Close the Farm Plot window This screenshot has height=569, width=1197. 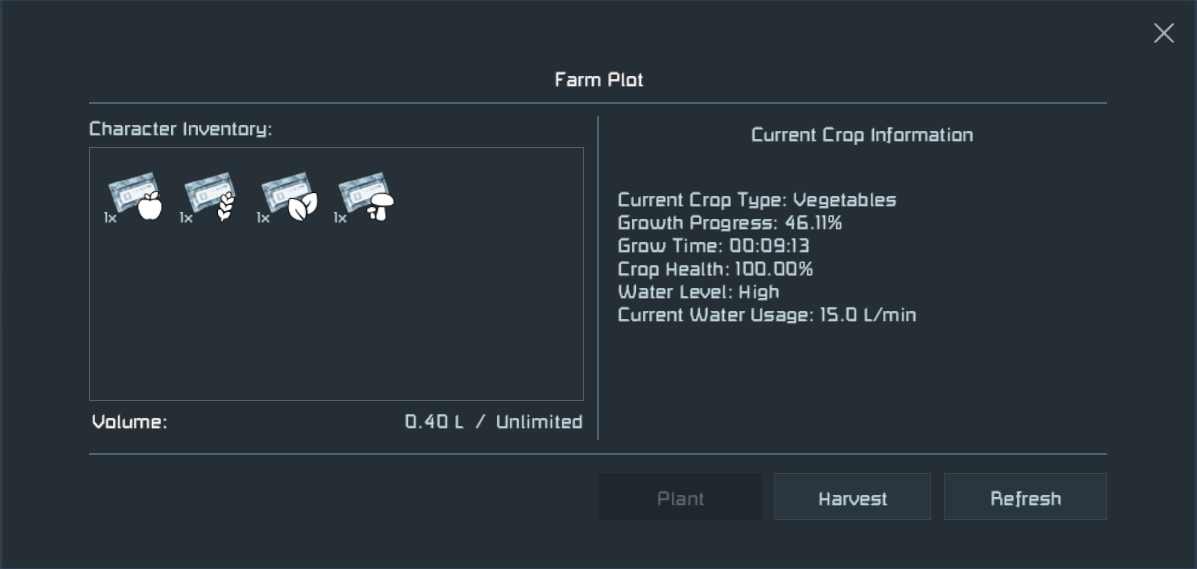pyautogui.click(x=1164, y=33)
